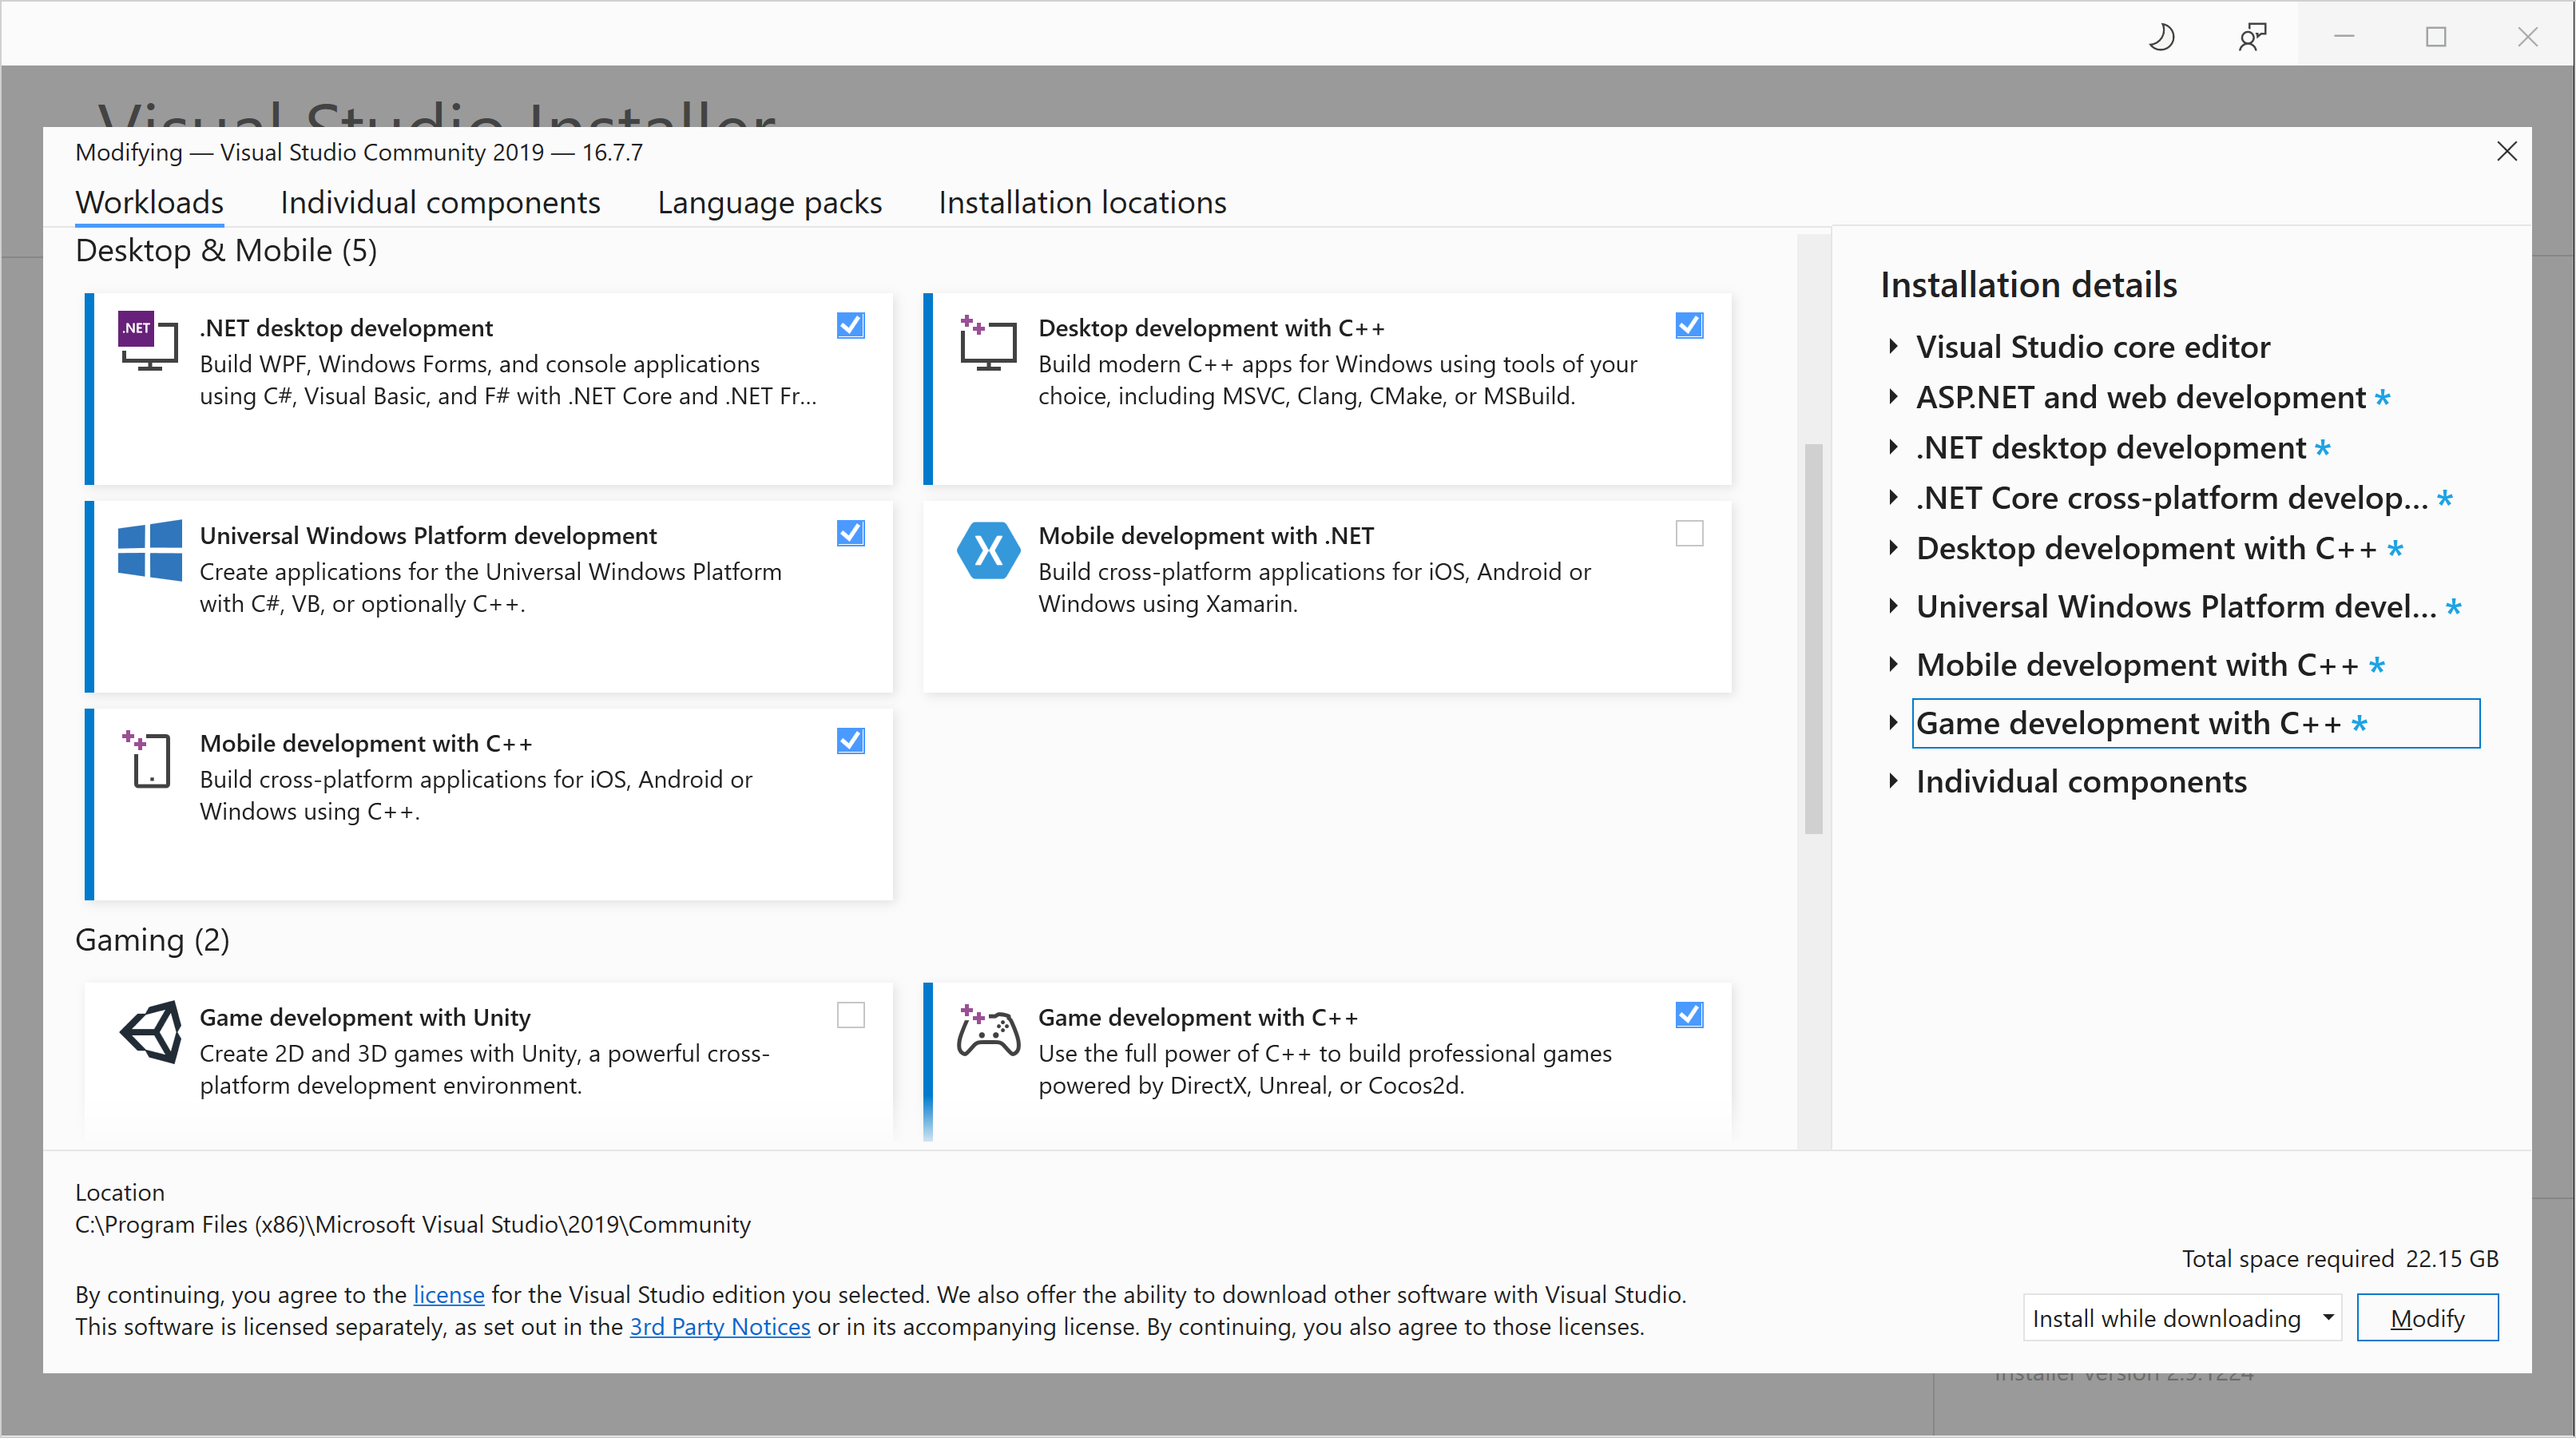This screenshot has width=2576, height=1438.
Task: Open the feedback icon in title bar
Action: (x=2252, y=37)
